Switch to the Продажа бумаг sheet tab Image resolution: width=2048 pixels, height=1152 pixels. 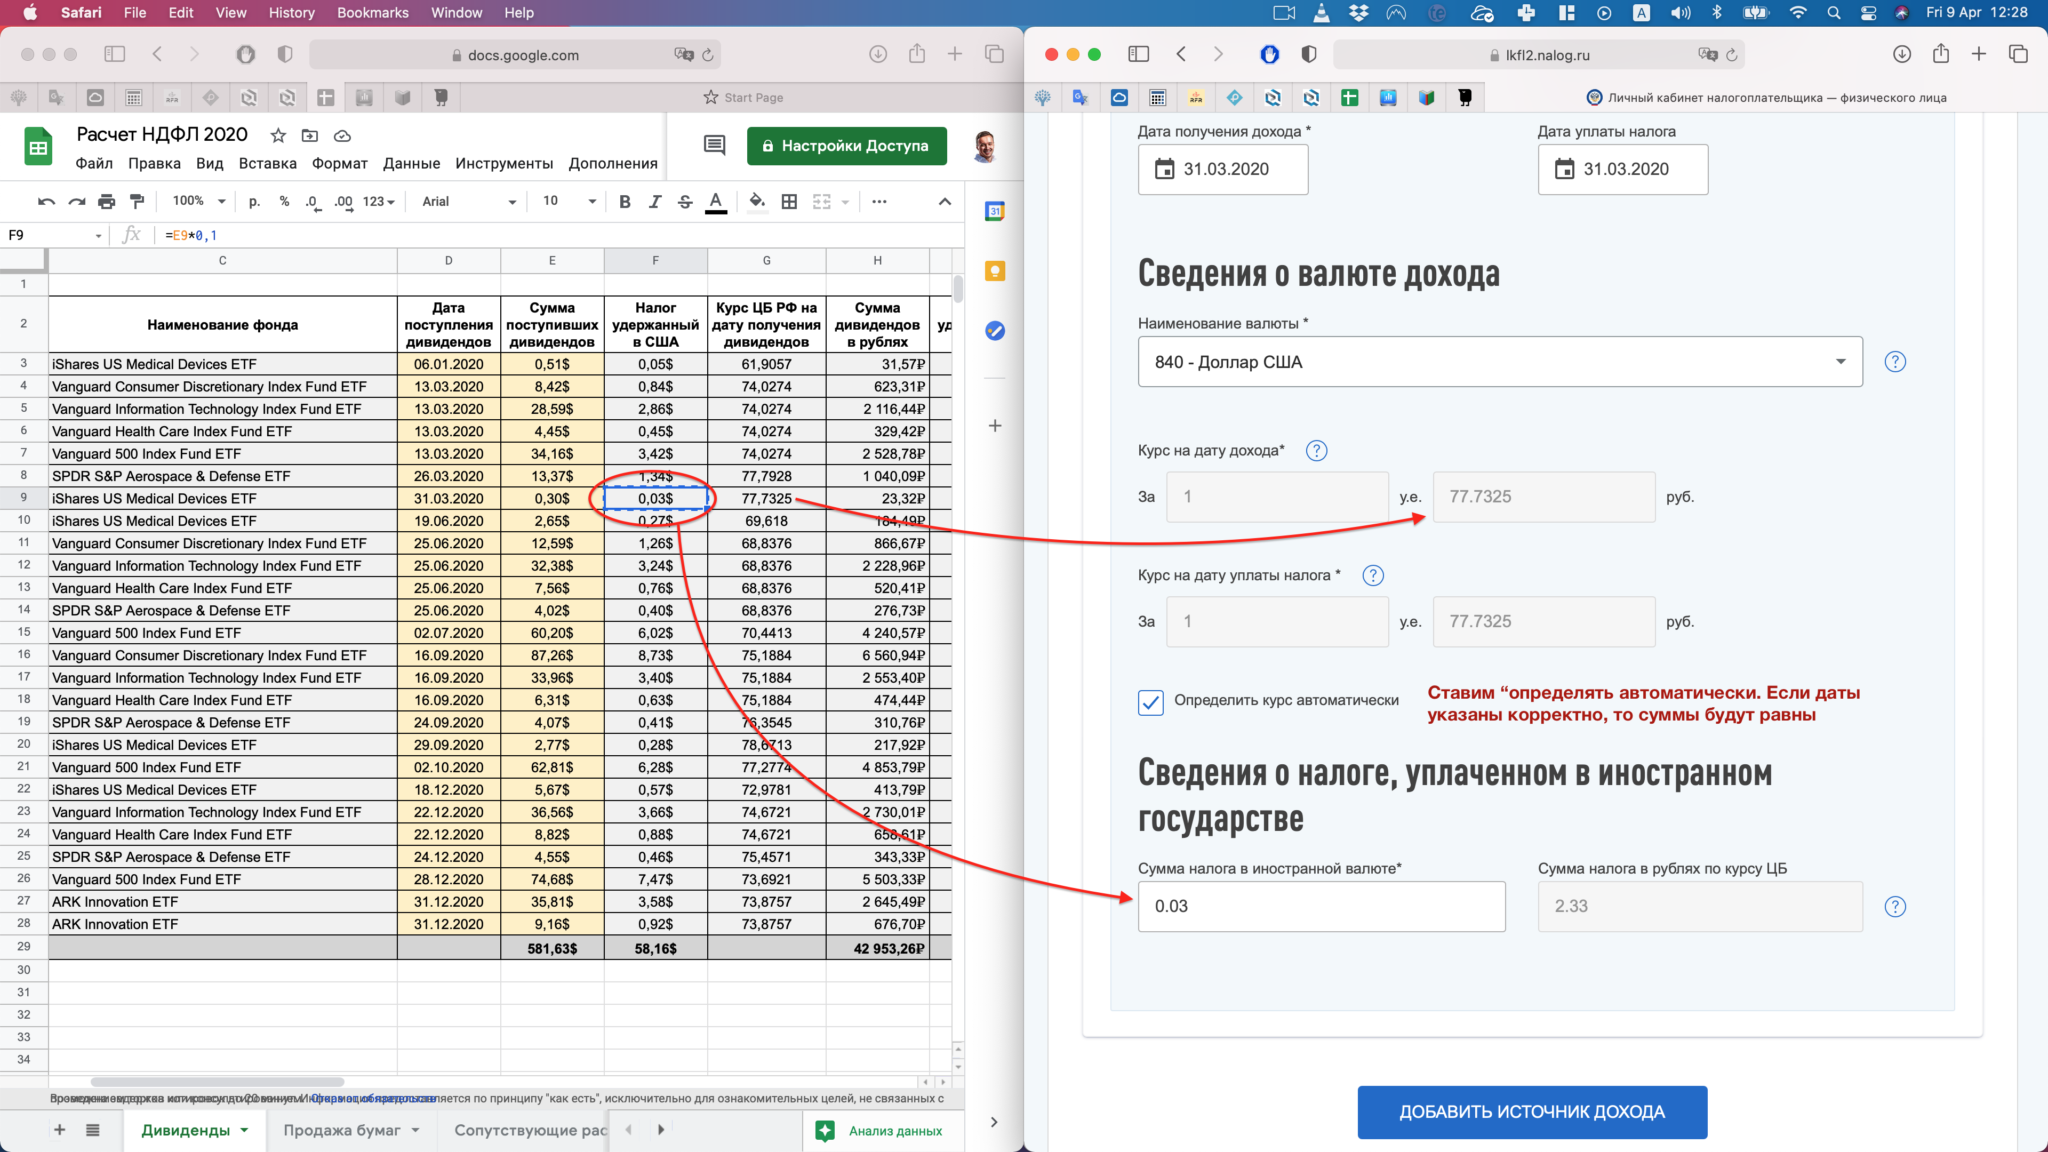(x=342, y=1130)
